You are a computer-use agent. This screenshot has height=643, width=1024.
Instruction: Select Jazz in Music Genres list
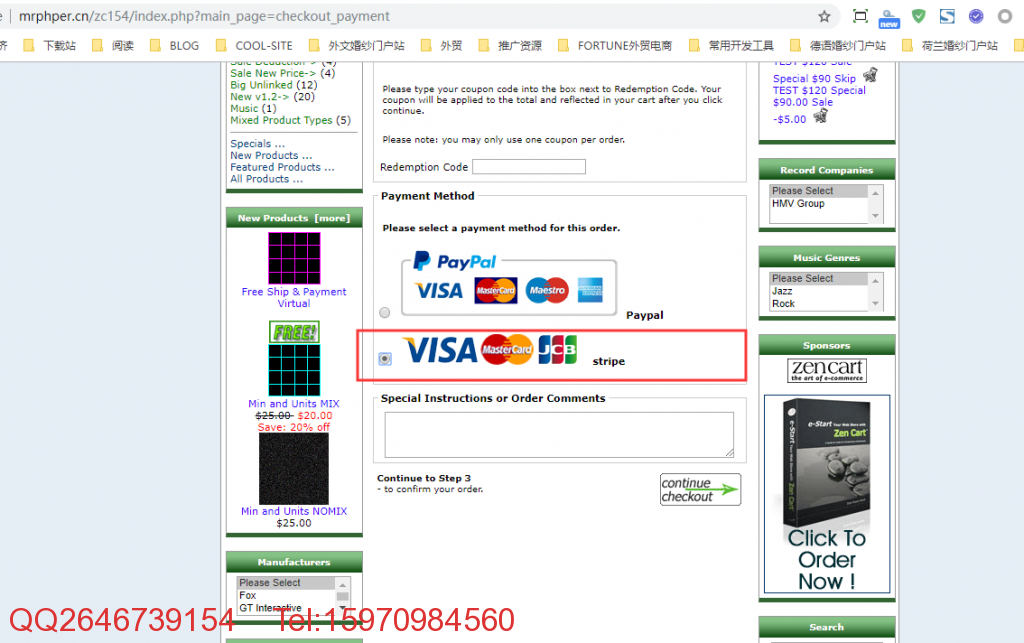point(819,291)
